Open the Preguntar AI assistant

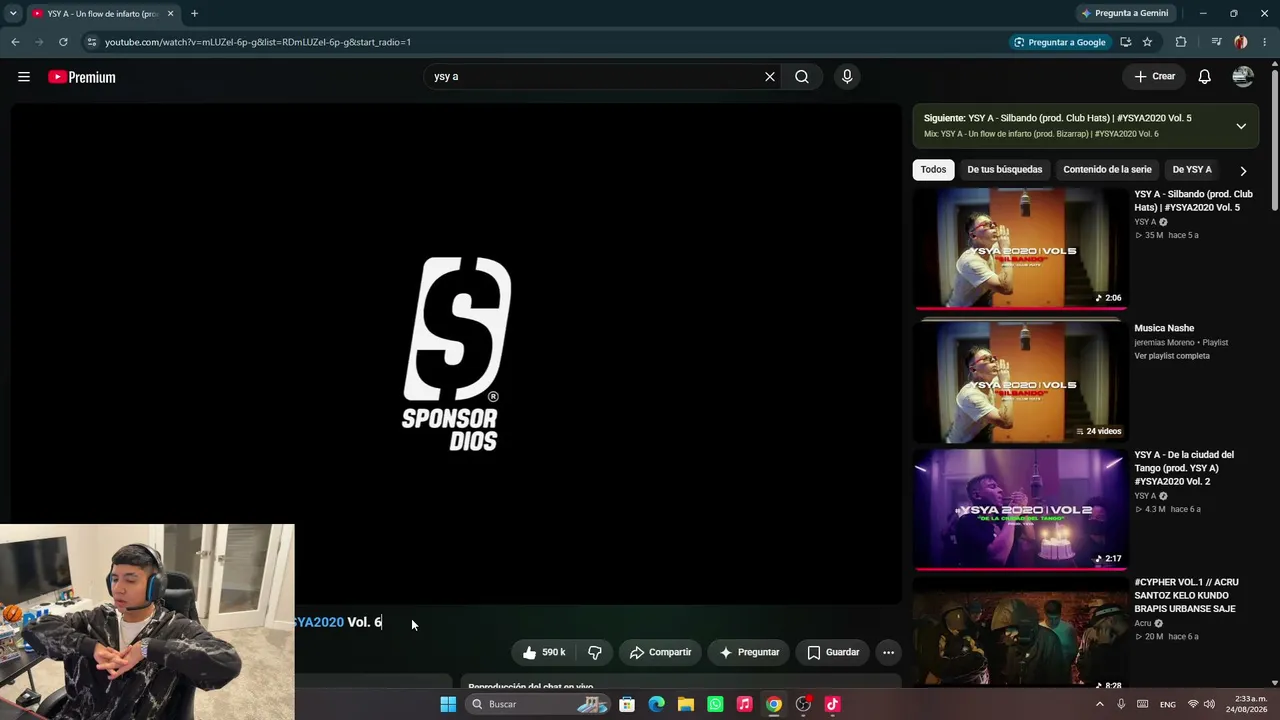pos(749,652)
